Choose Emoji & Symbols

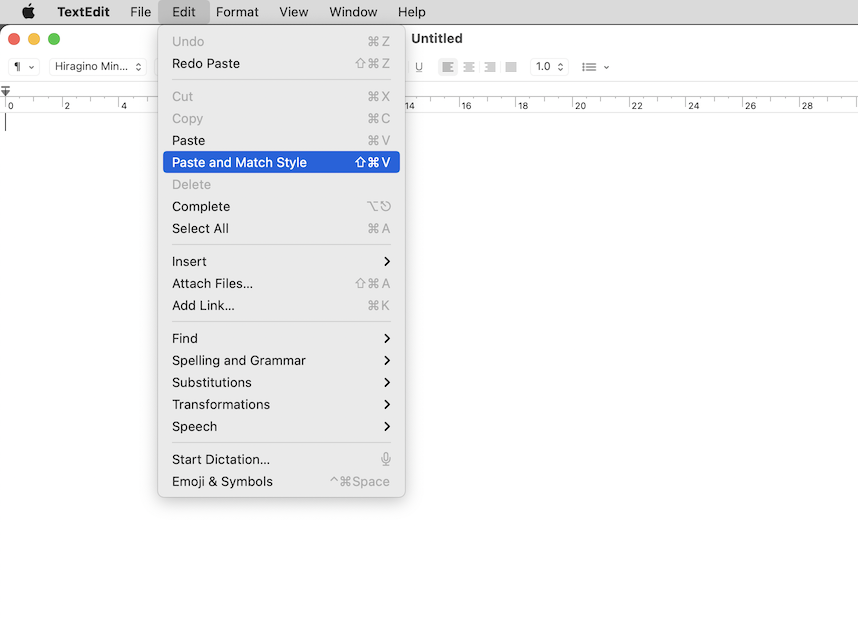click(x=281, y=482)
